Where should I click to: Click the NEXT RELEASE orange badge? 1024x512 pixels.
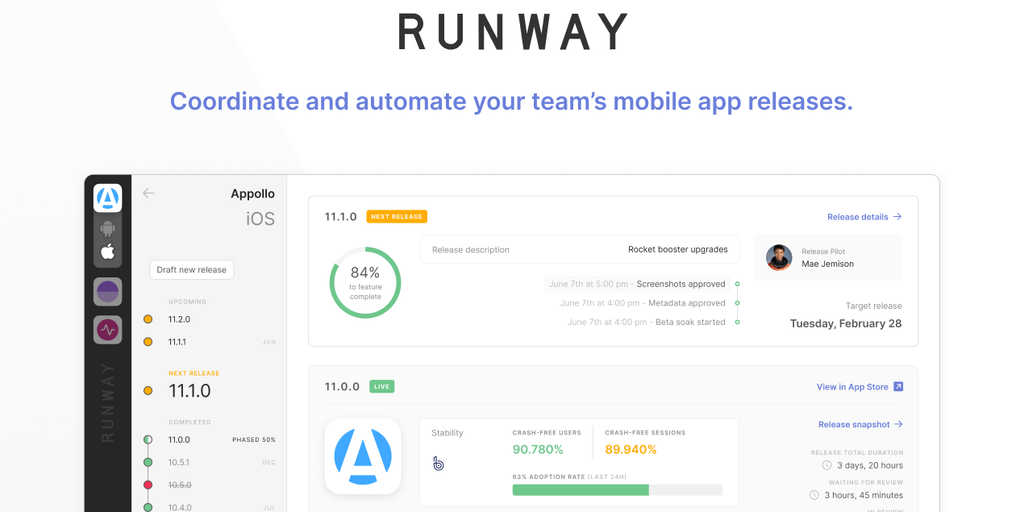[396, 217]
